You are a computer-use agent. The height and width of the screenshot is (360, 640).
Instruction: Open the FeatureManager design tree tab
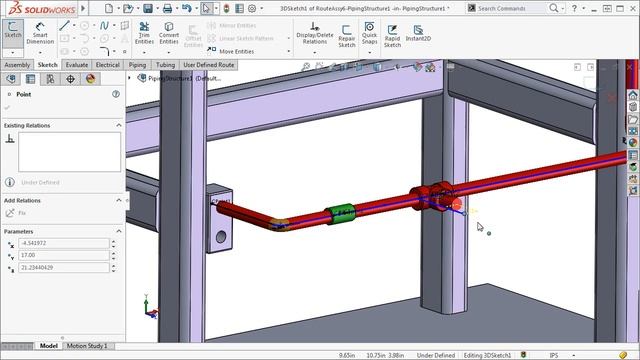click(11, 79)
